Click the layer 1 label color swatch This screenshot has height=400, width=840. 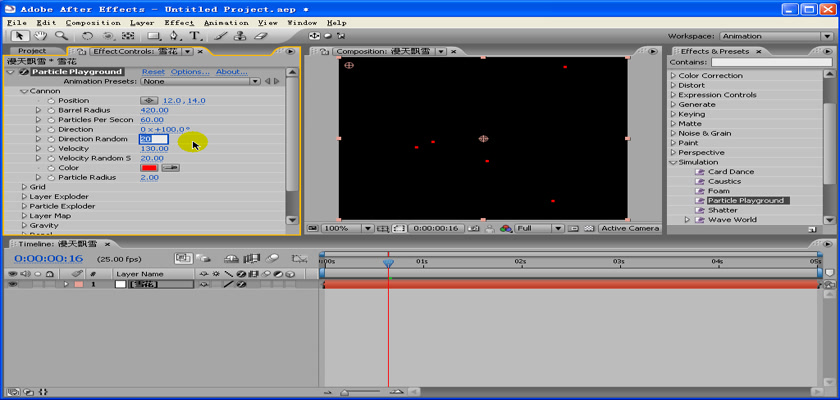pyautogui.click(x=79, y=284)
